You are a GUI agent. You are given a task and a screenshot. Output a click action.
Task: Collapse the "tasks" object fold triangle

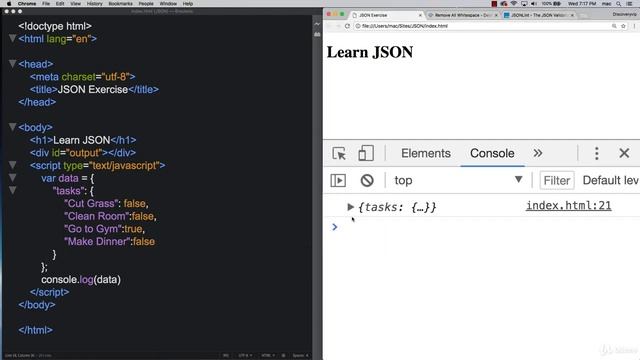[x=13, y=191]
